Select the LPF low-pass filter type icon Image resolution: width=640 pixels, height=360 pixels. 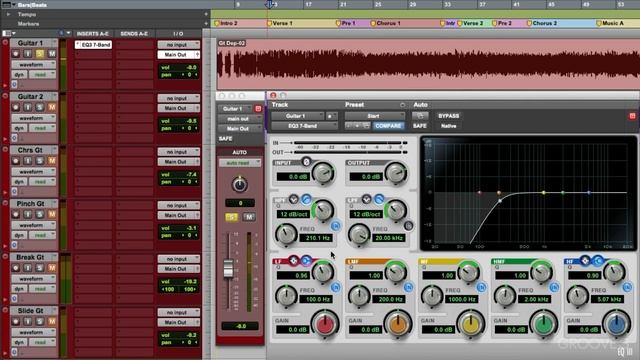pos(379,199)
